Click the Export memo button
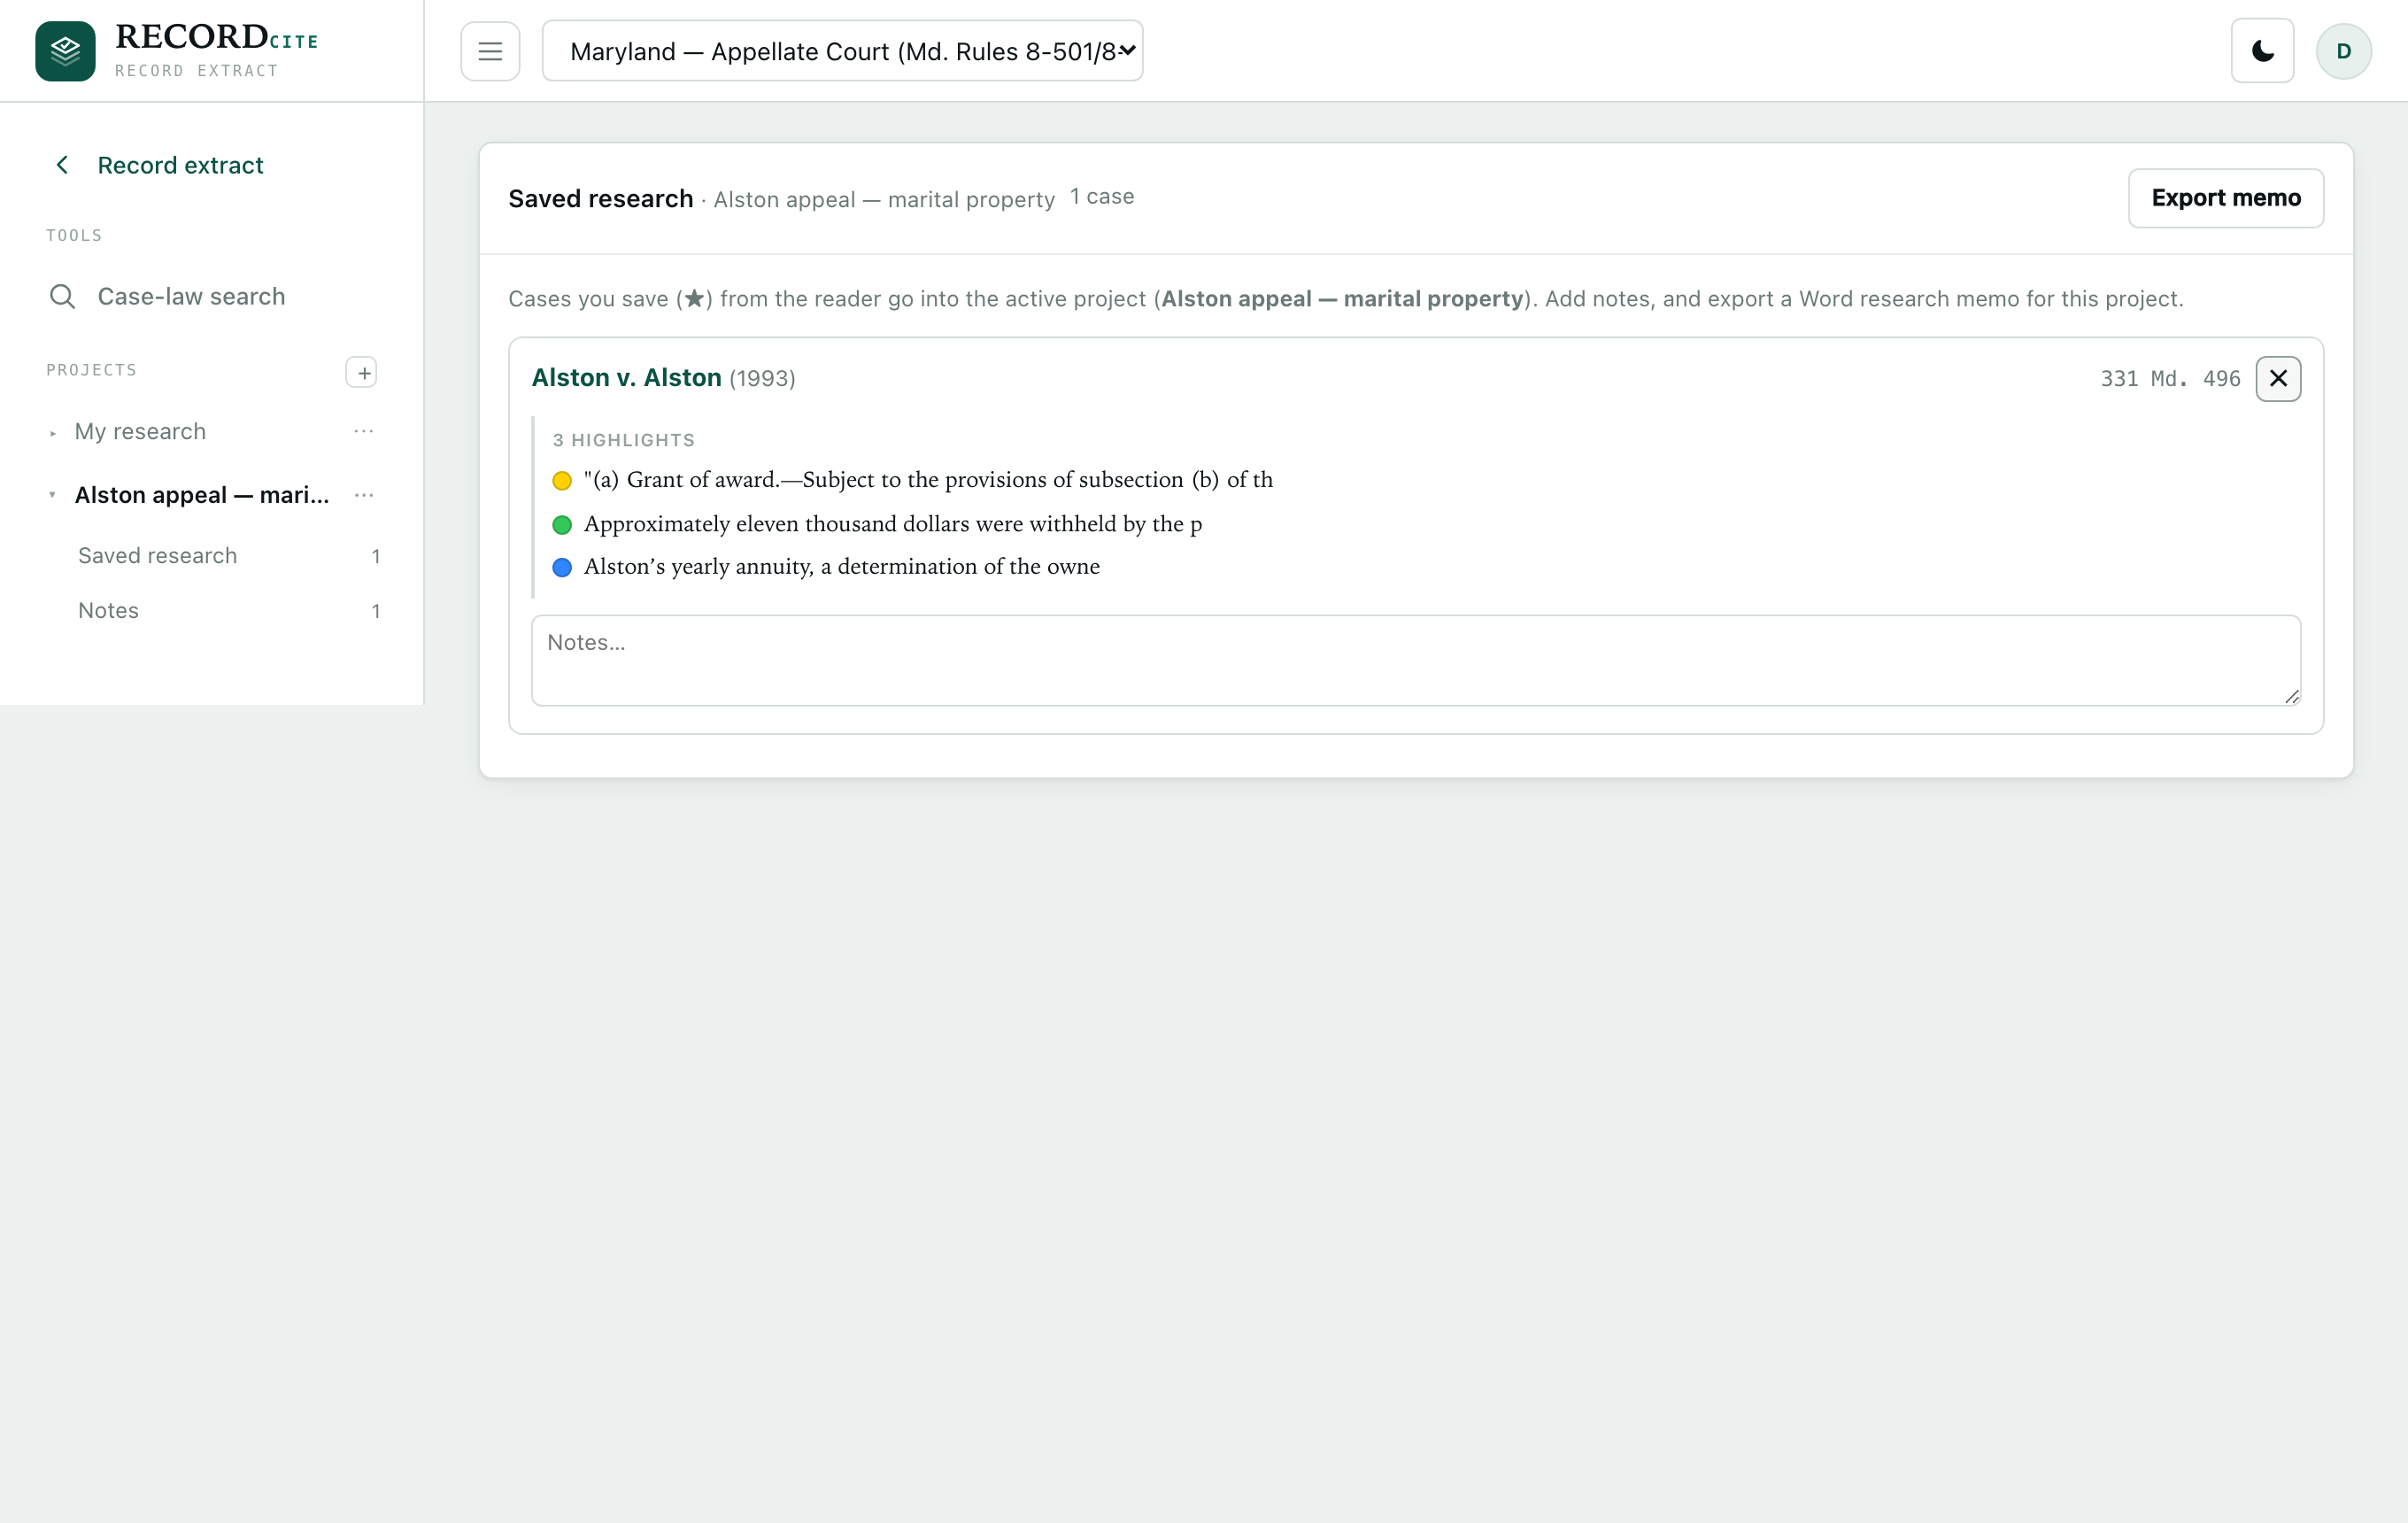Screen dimensions: 2408x1523 pos(2225,198)
